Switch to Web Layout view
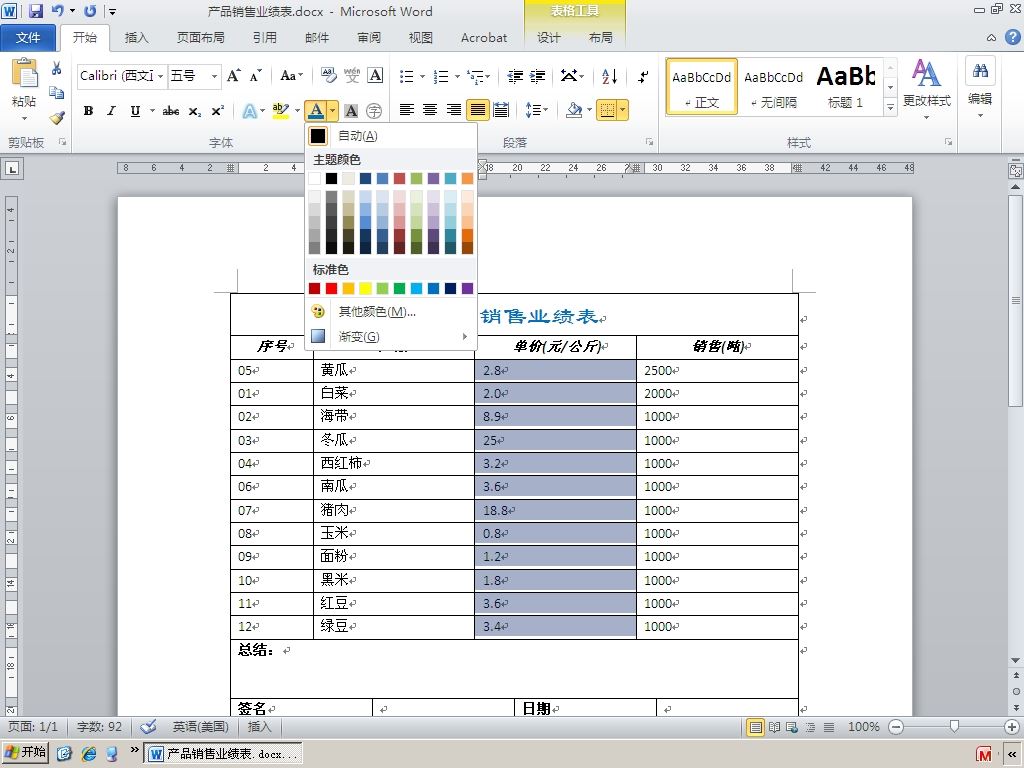Viewport: 1024px width, 768px height. point(792,727)
